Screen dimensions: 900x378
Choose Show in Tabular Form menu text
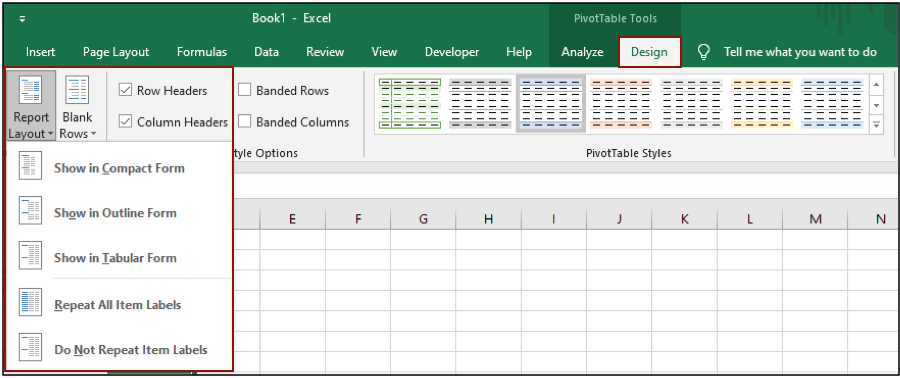click(115, 258)
